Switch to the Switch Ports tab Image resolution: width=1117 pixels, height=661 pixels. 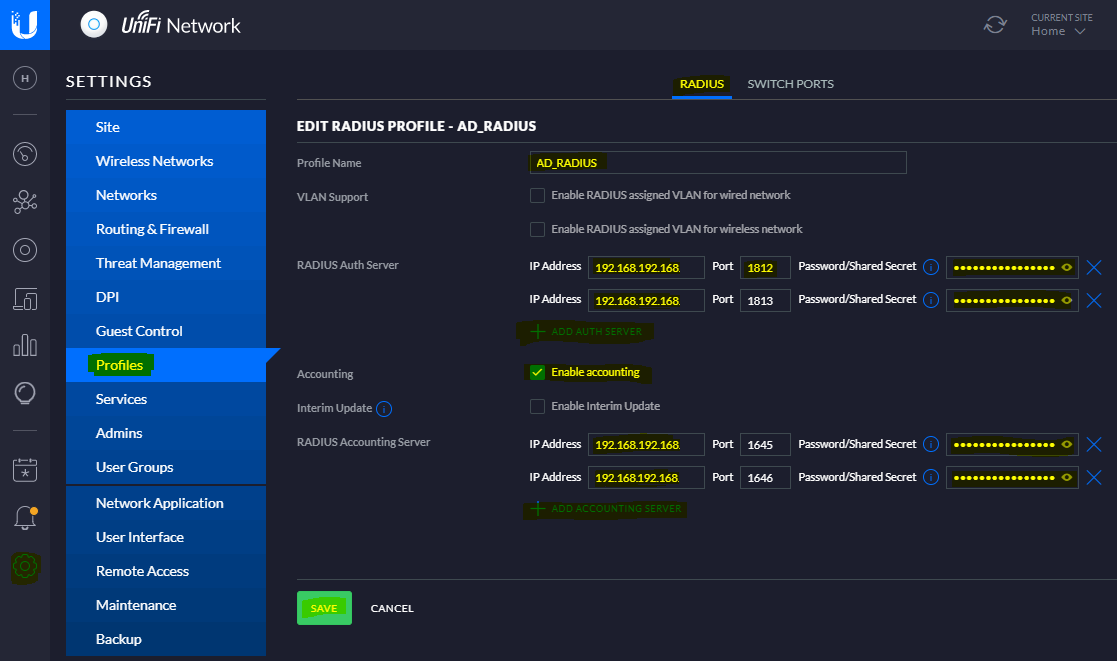(x=790, y=84)
